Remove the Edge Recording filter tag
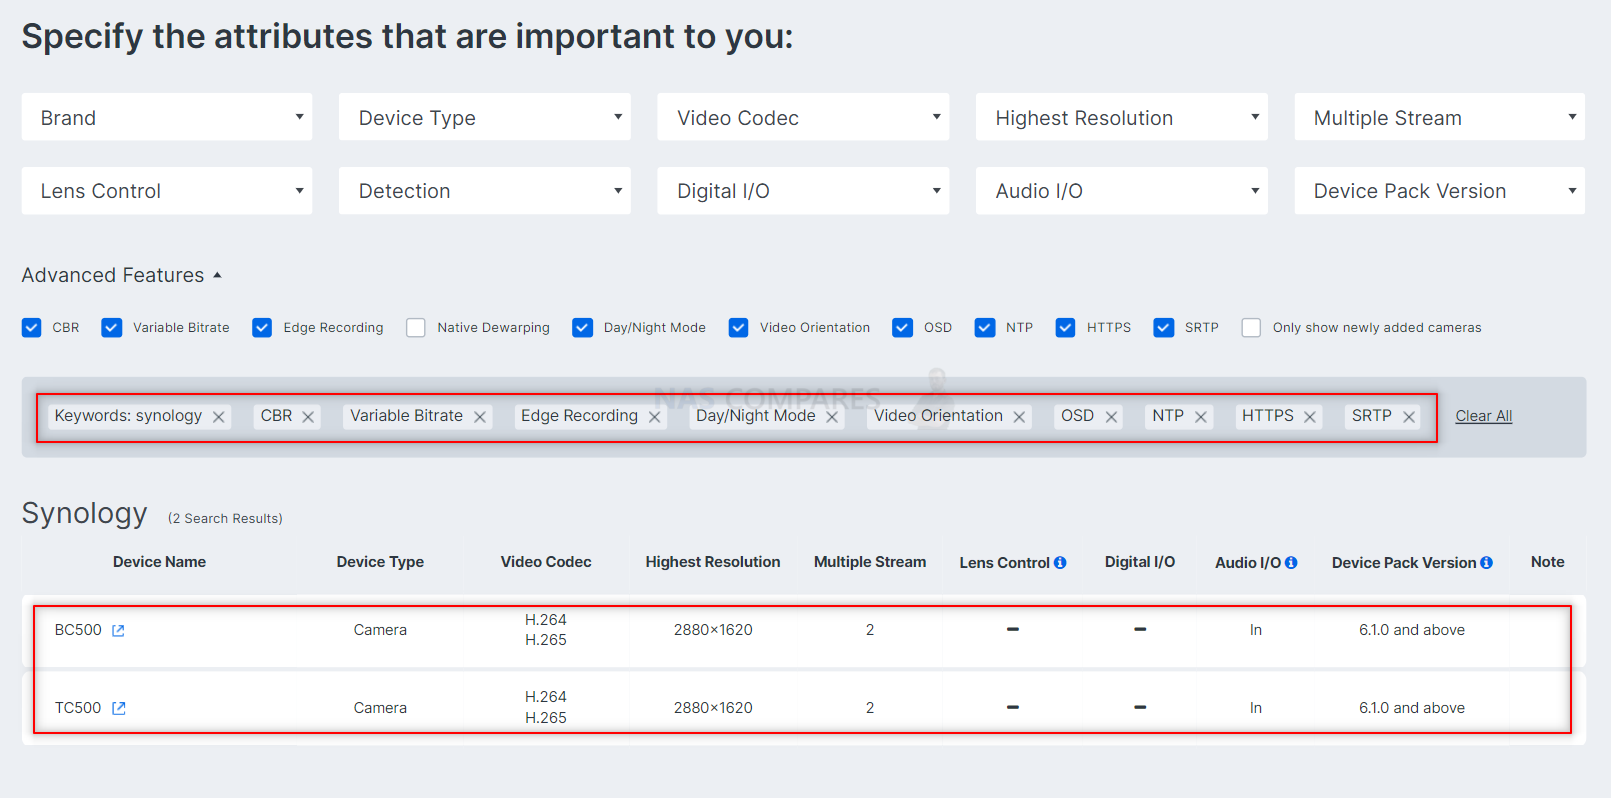Image resolution: width=1611 pixels, height=798 pixels. click(x=655, y=417)
